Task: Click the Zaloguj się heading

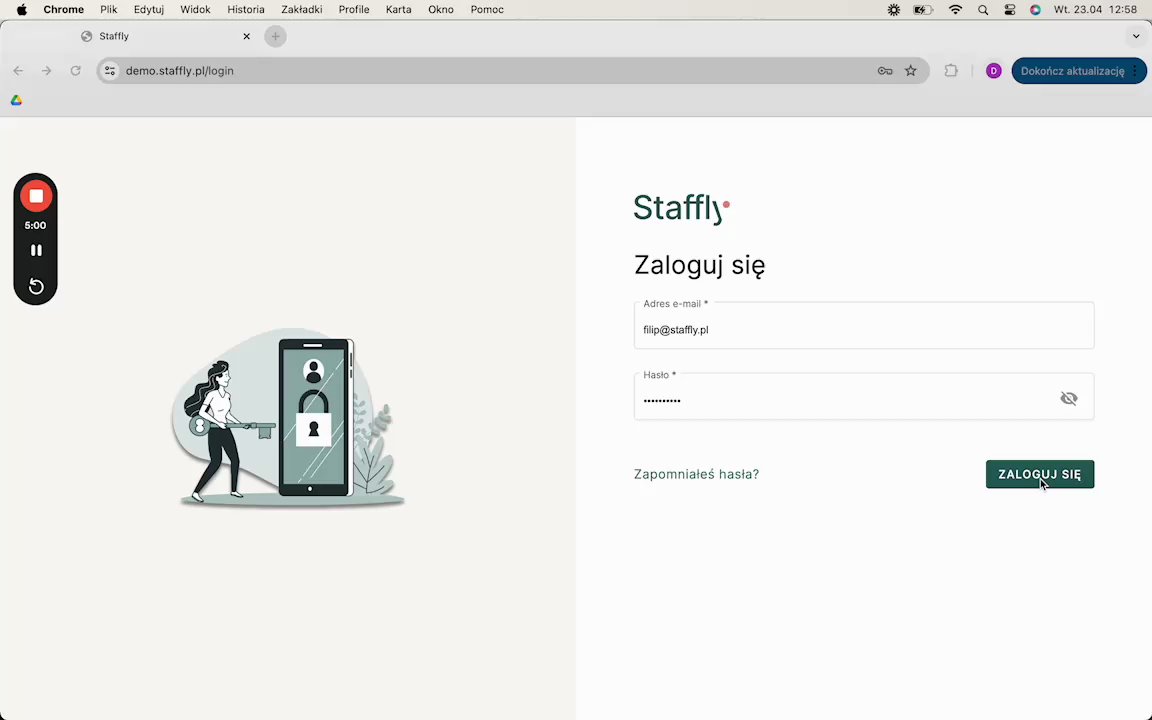Action: (699, 264)
